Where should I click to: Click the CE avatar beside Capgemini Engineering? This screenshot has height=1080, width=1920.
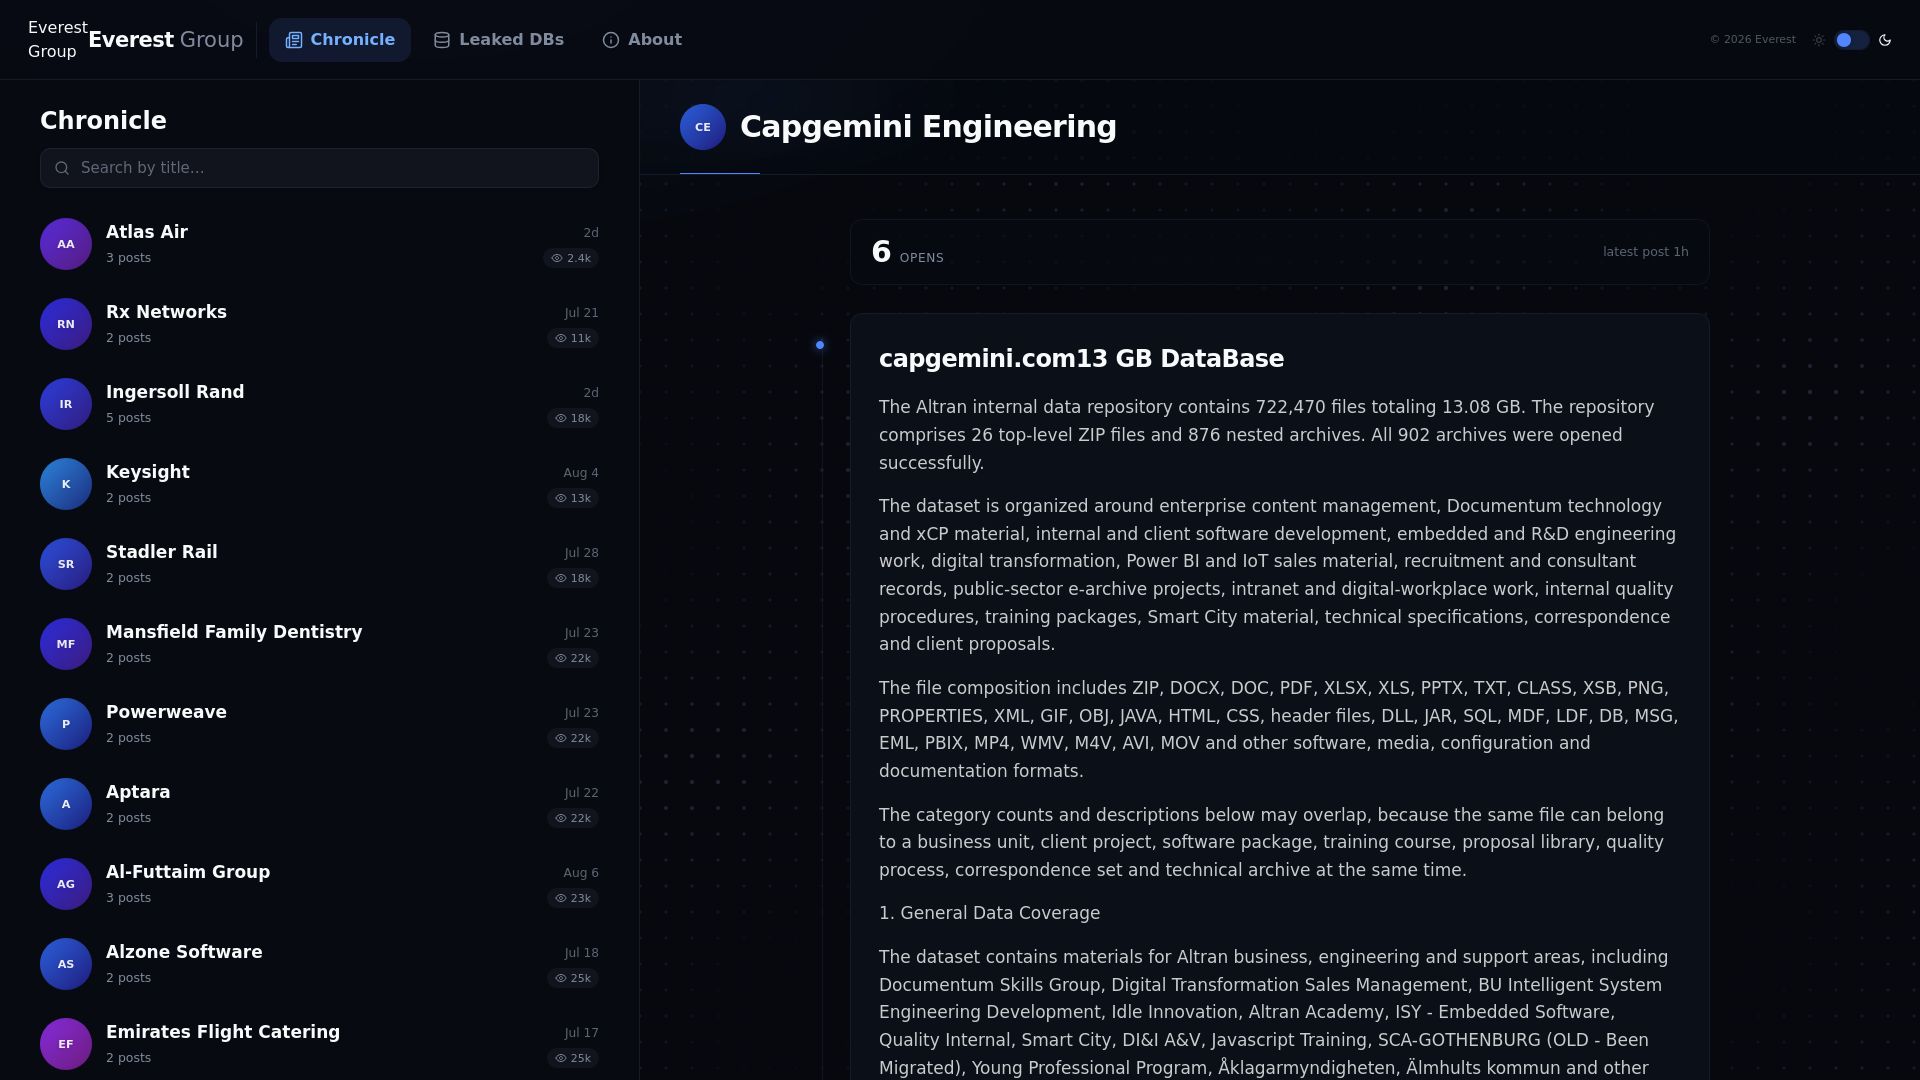point(703,127)
